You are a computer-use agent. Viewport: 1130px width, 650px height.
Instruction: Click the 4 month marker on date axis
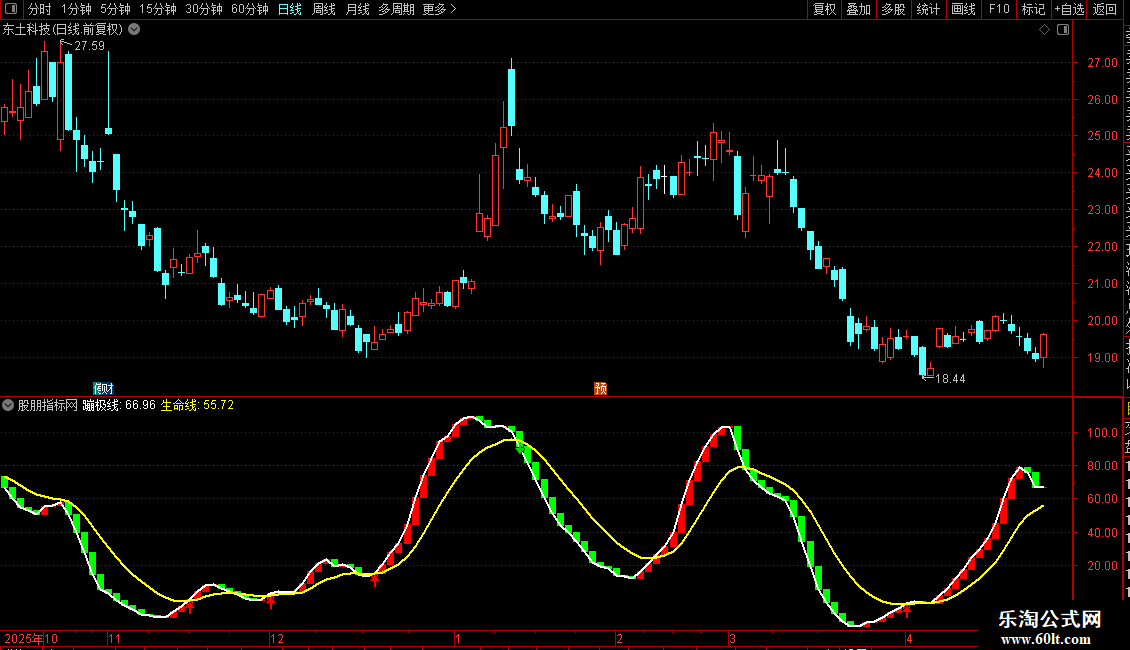(x=909, y=638)
